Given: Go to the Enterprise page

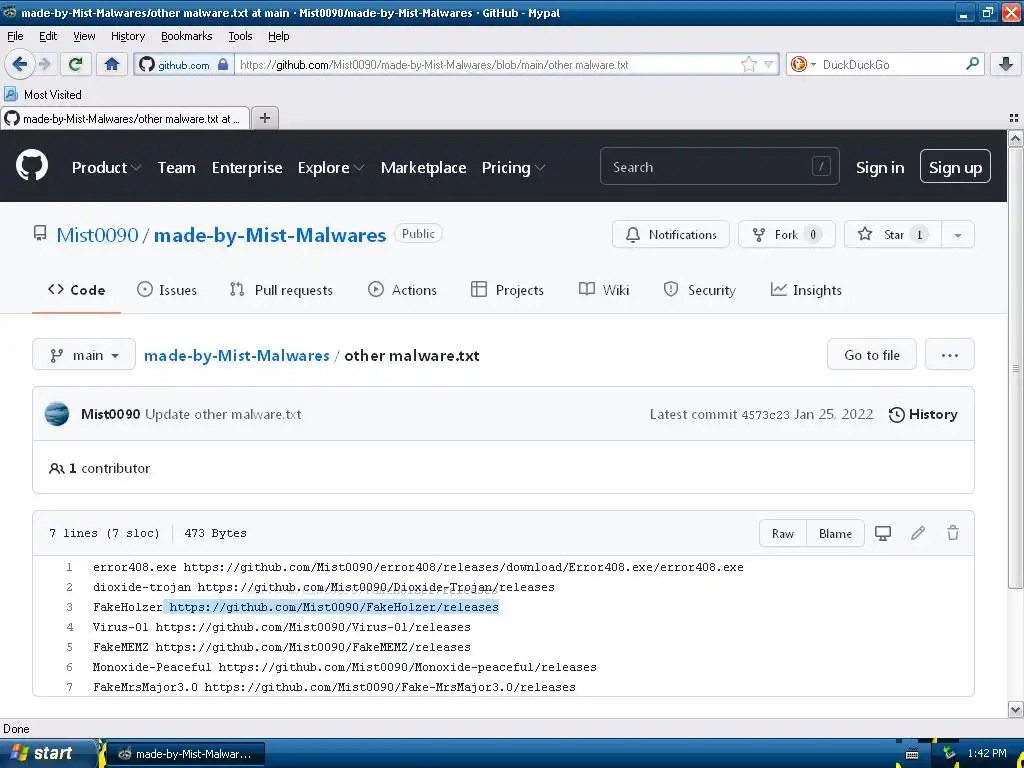Looking at the screenshot, I should 247,168.
